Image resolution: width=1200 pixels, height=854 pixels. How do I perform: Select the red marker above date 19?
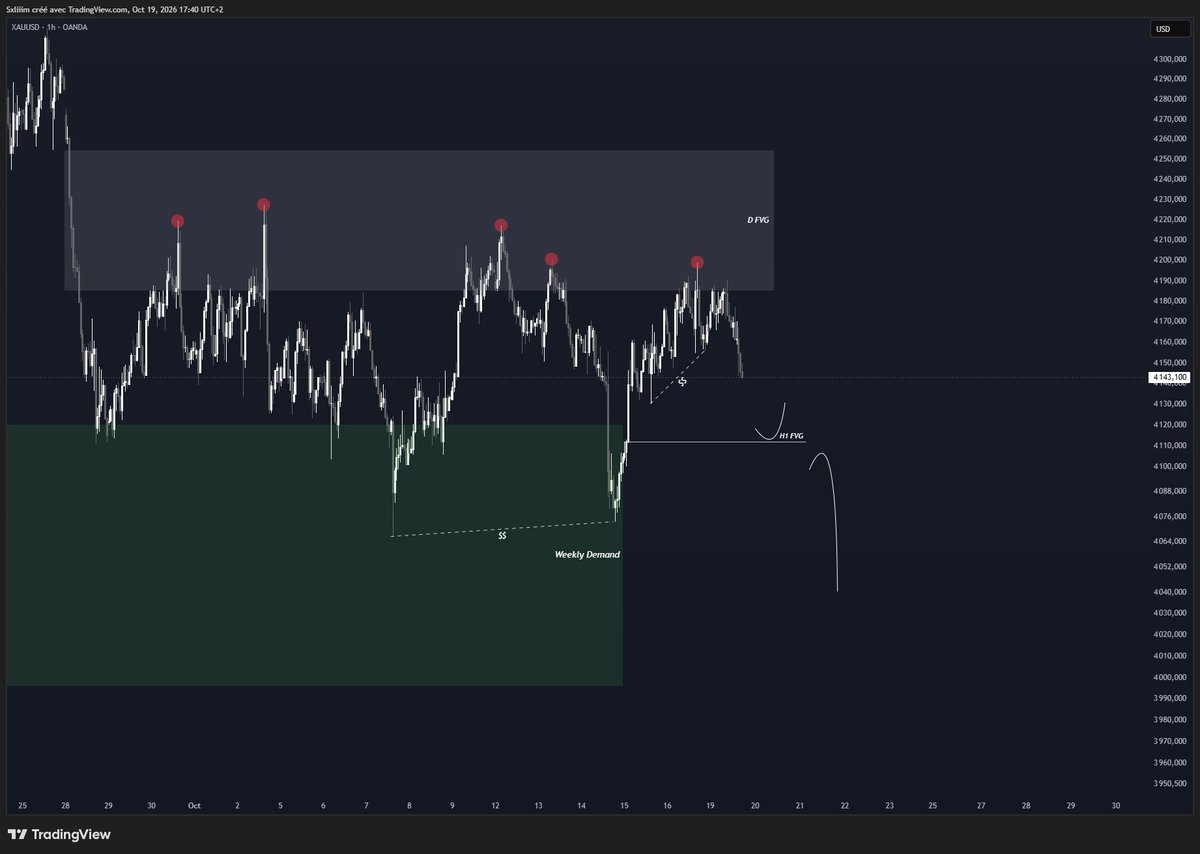click(697, 262)
